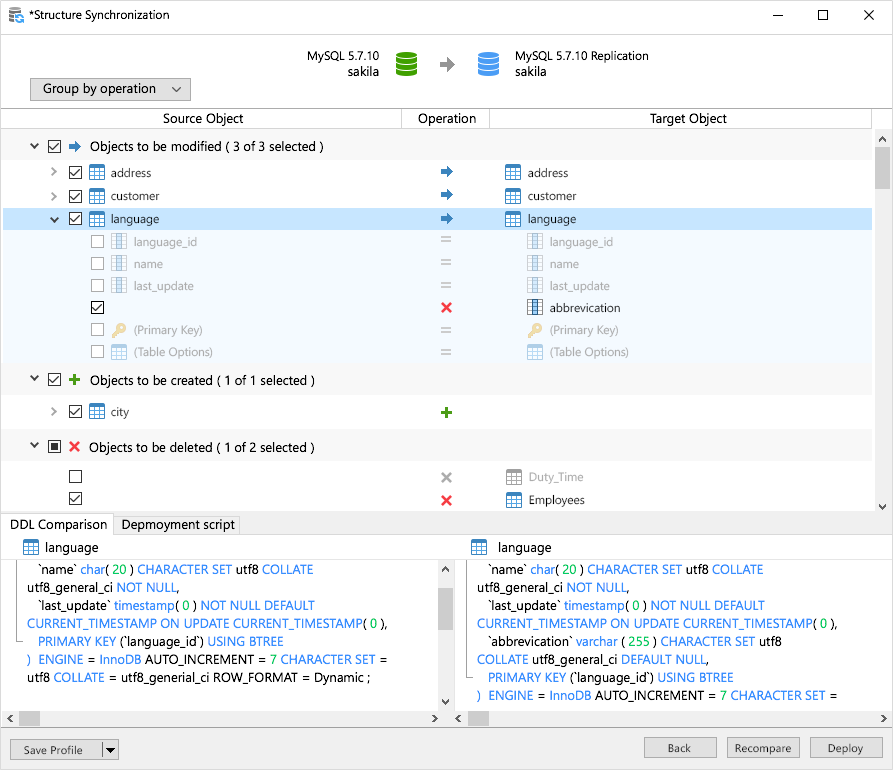893x770 pixels.
Task: Collapse the Objects to be modified group
Action: pos(35,147)
